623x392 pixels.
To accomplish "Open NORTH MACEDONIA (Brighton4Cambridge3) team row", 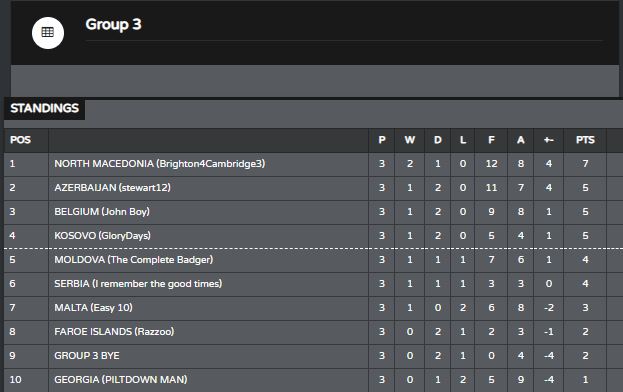I will click(305, 164).
